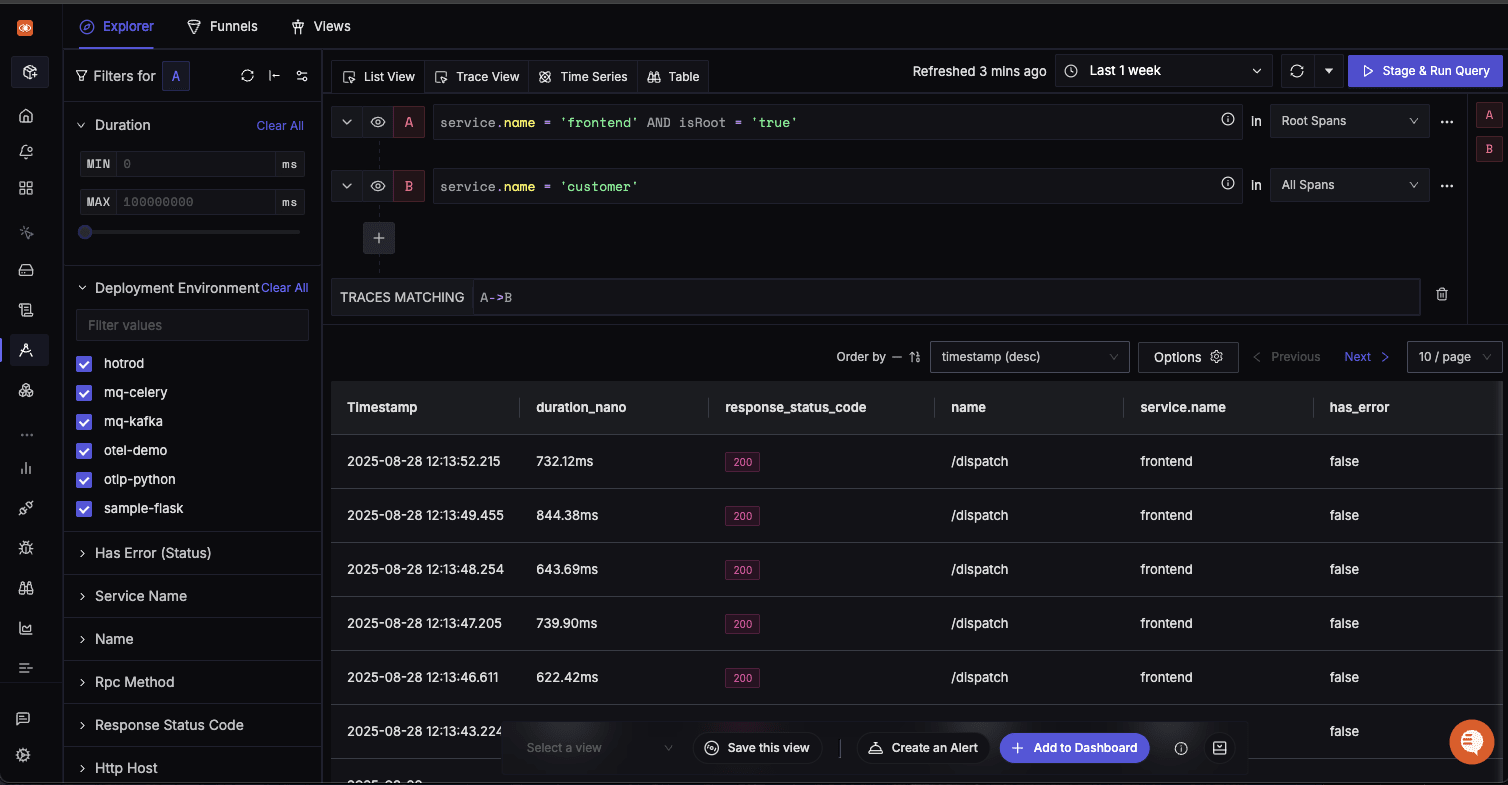Viewport: 1508px width, 785px height.
Task: Open the feedback message icon in sidebar
Action: (23, 718)
